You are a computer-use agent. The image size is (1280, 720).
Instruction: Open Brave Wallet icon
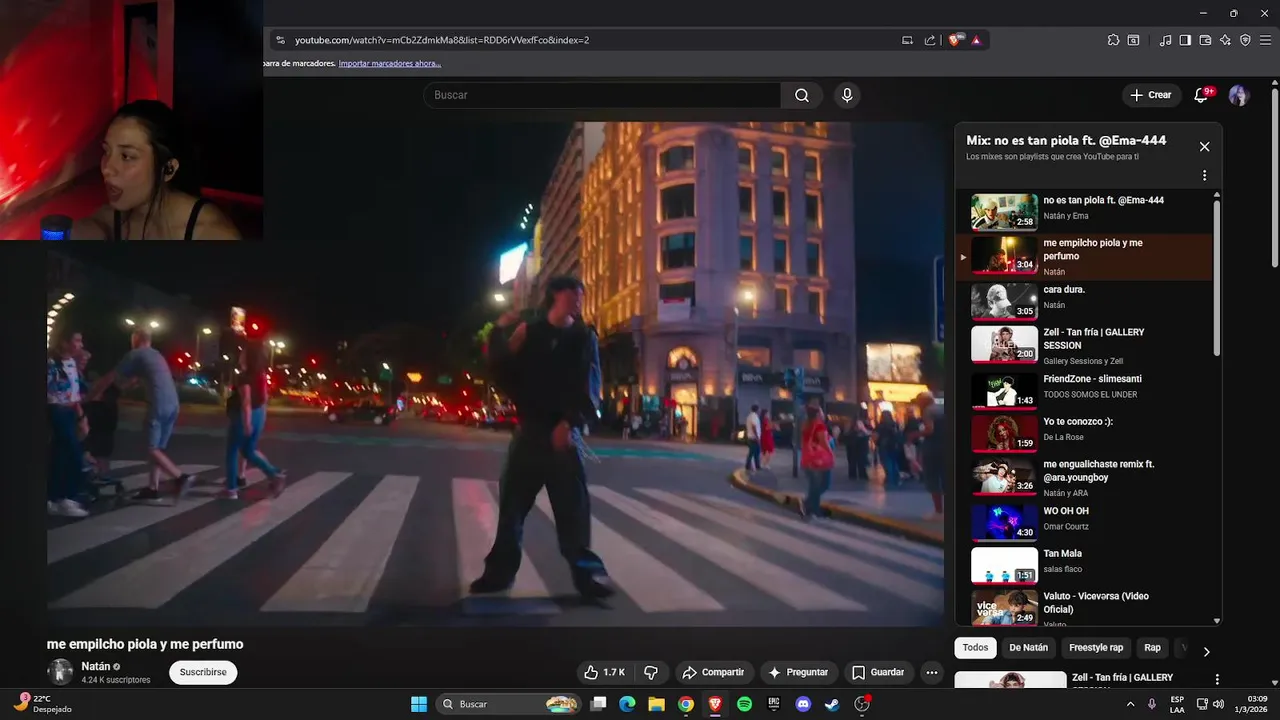[x=1205, y=40]
